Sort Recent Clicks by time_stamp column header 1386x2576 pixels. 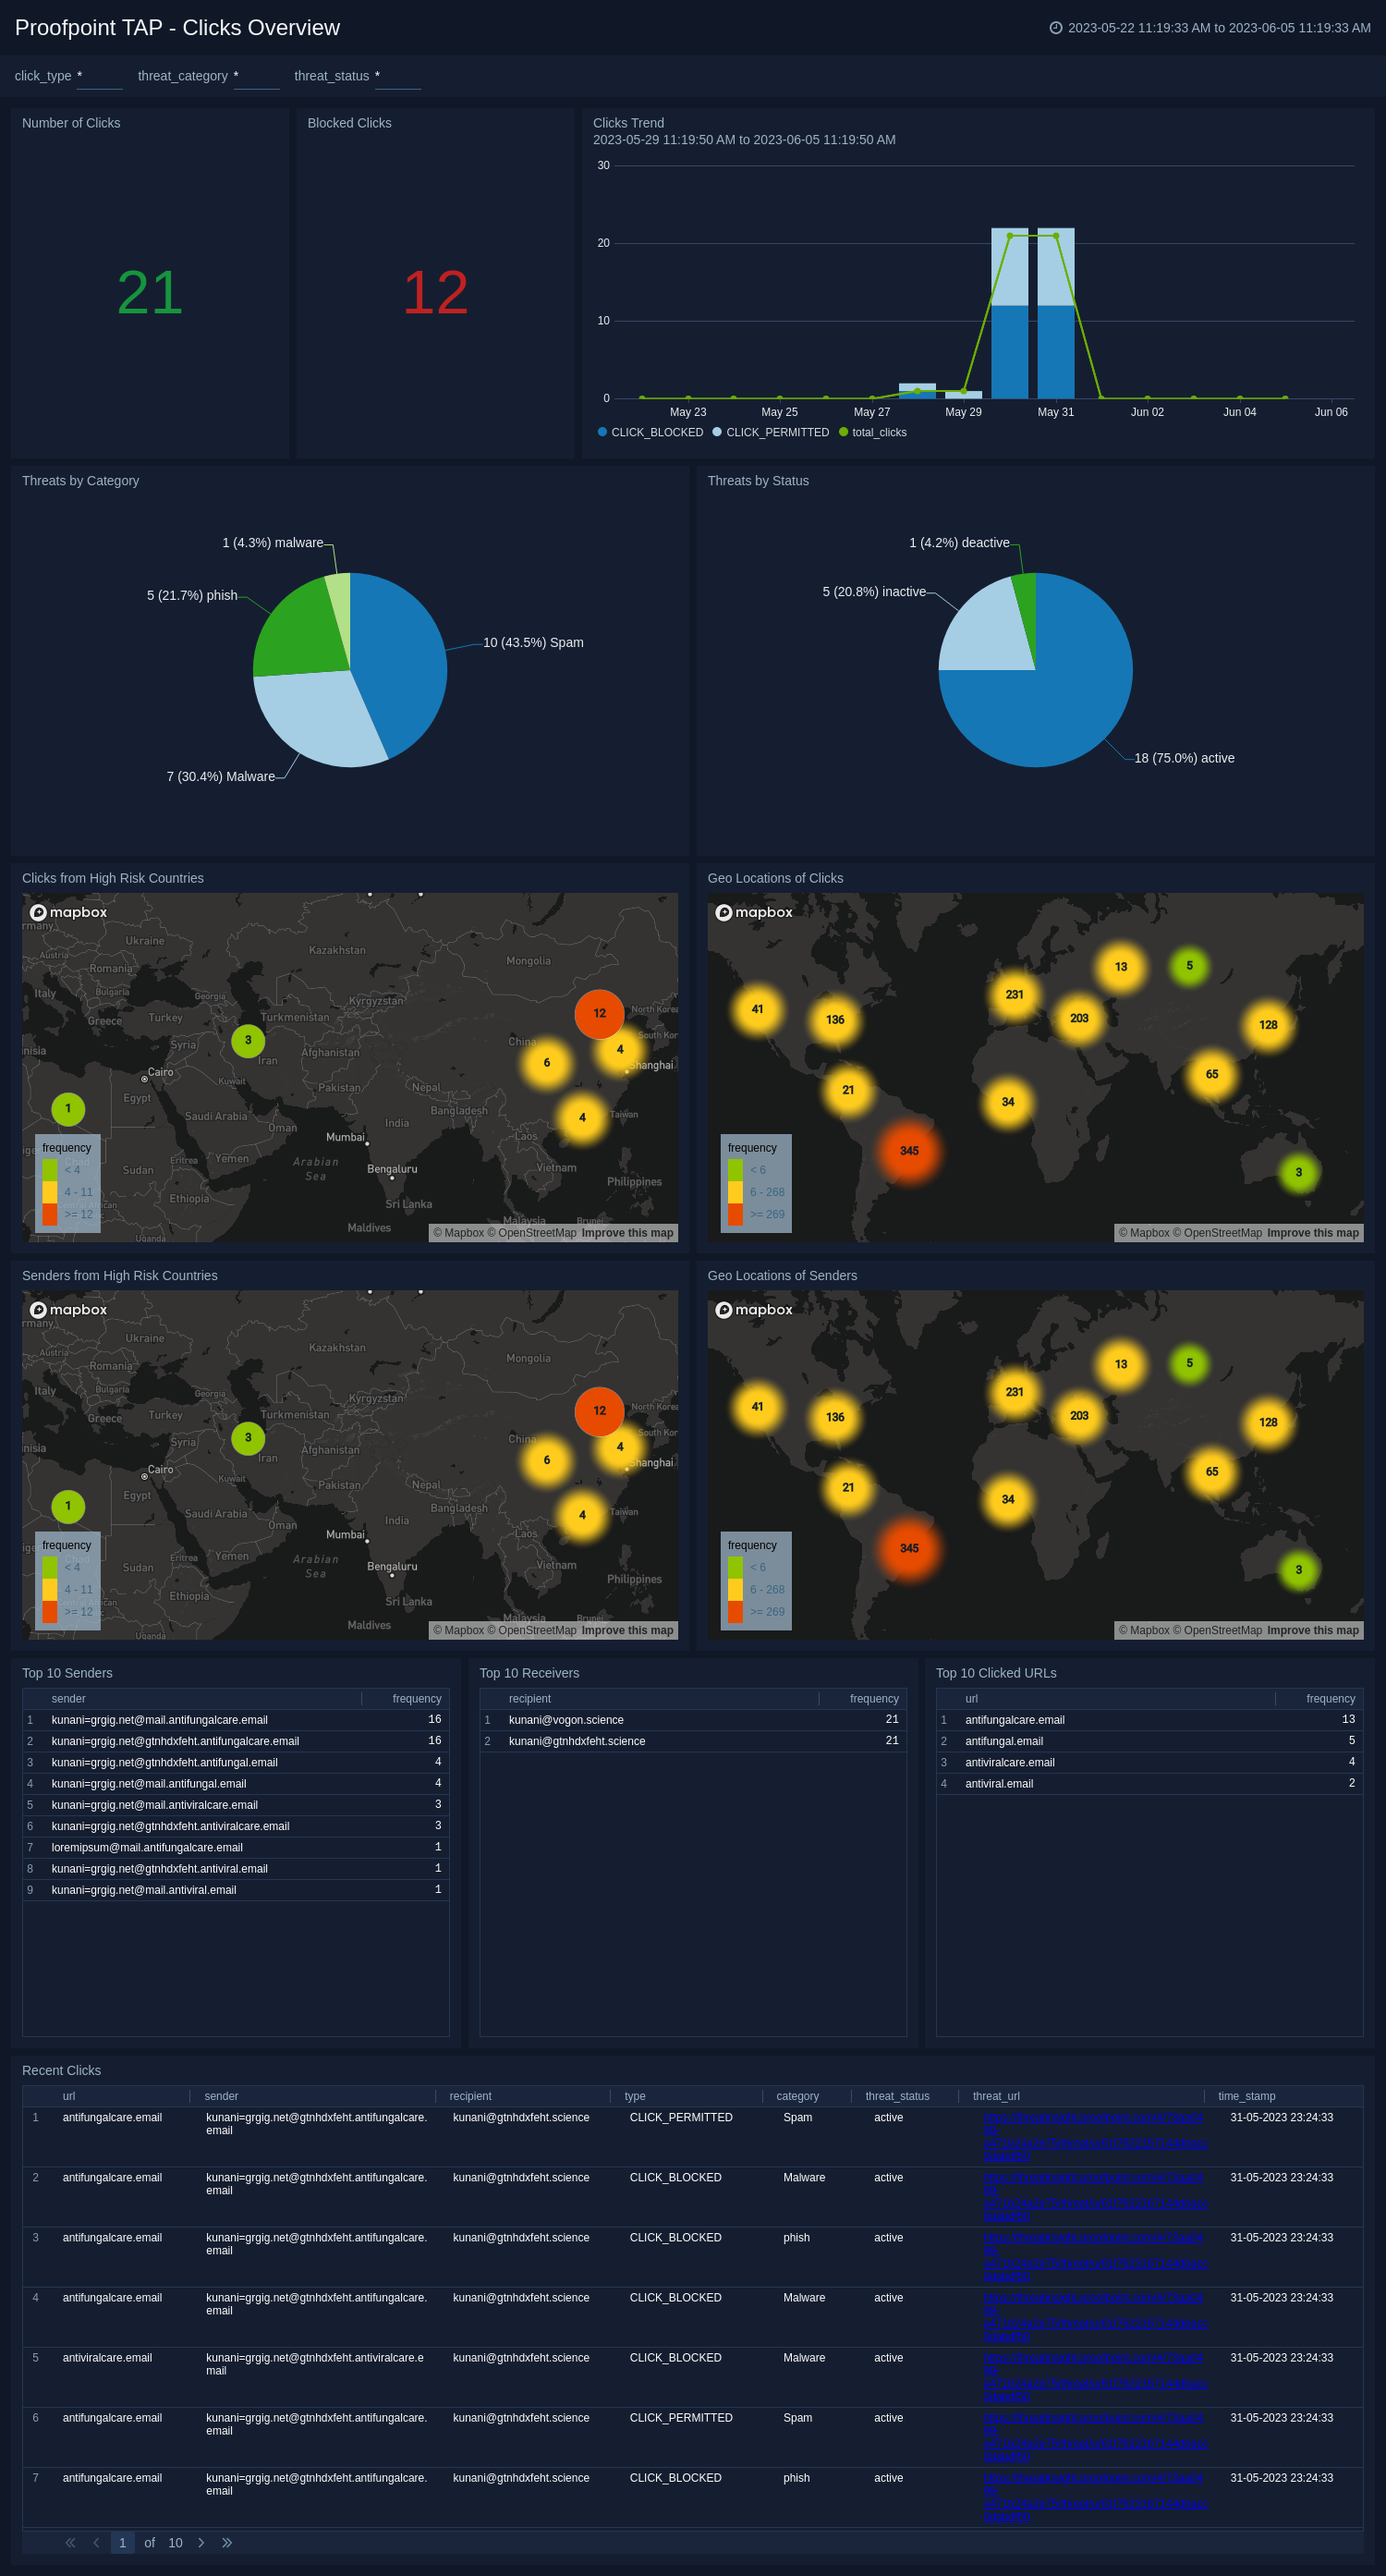point(1246,2095)
